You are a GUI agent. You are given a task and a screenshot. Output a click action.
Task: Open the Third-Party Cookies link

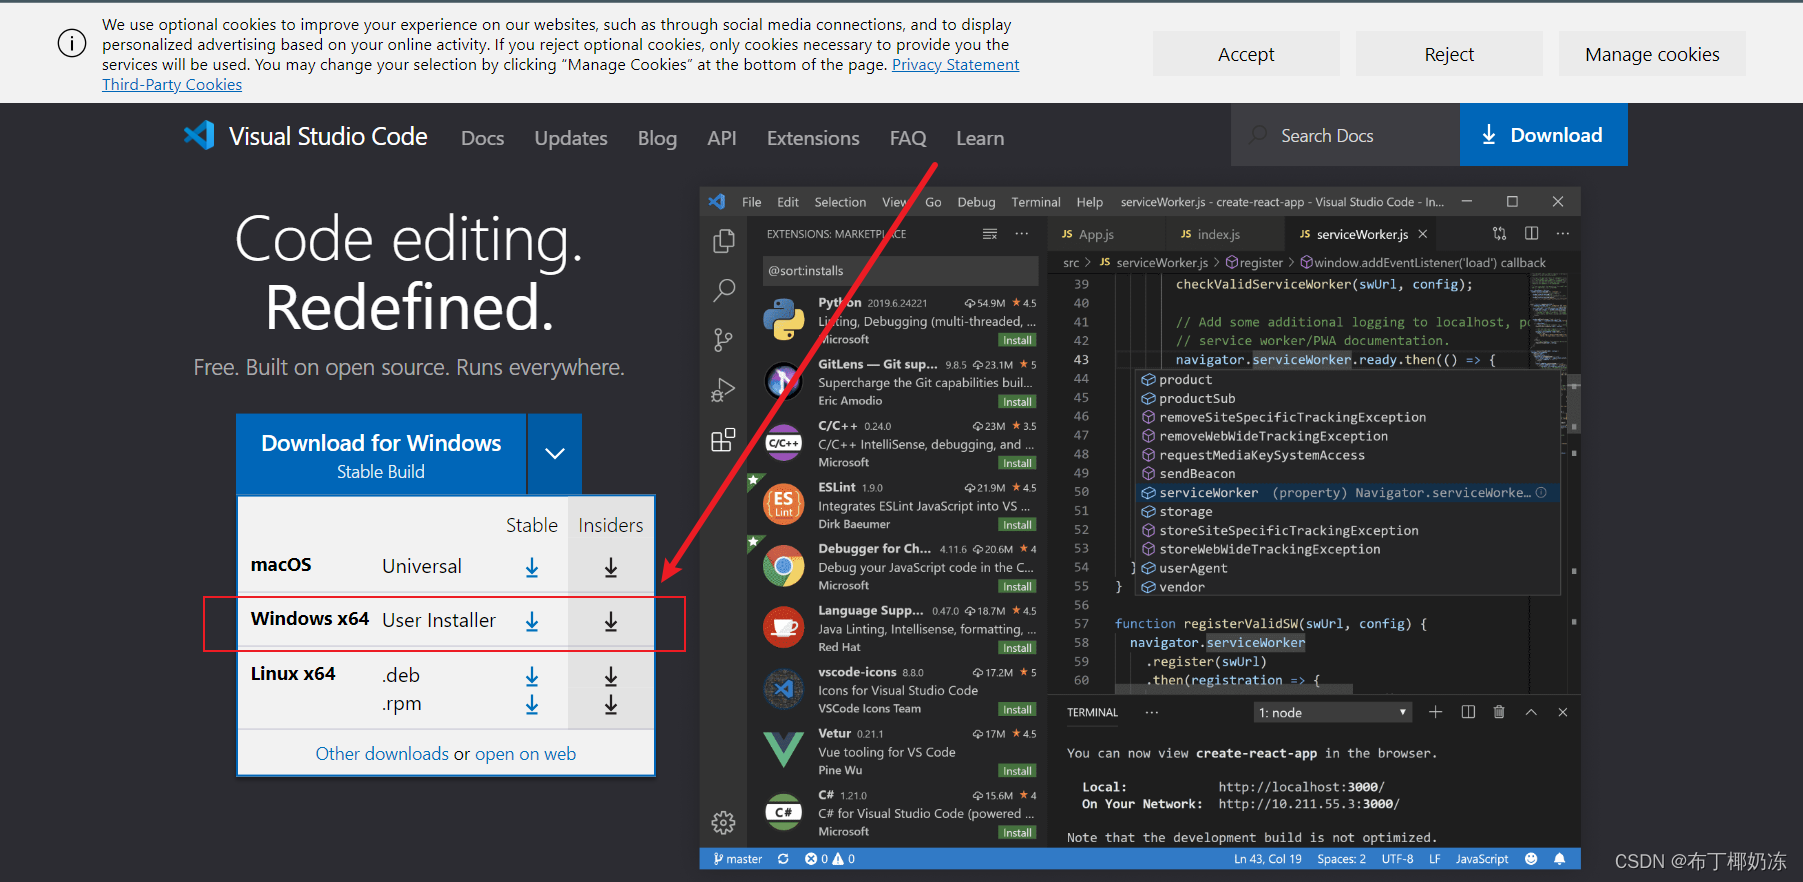click(172, 85)
